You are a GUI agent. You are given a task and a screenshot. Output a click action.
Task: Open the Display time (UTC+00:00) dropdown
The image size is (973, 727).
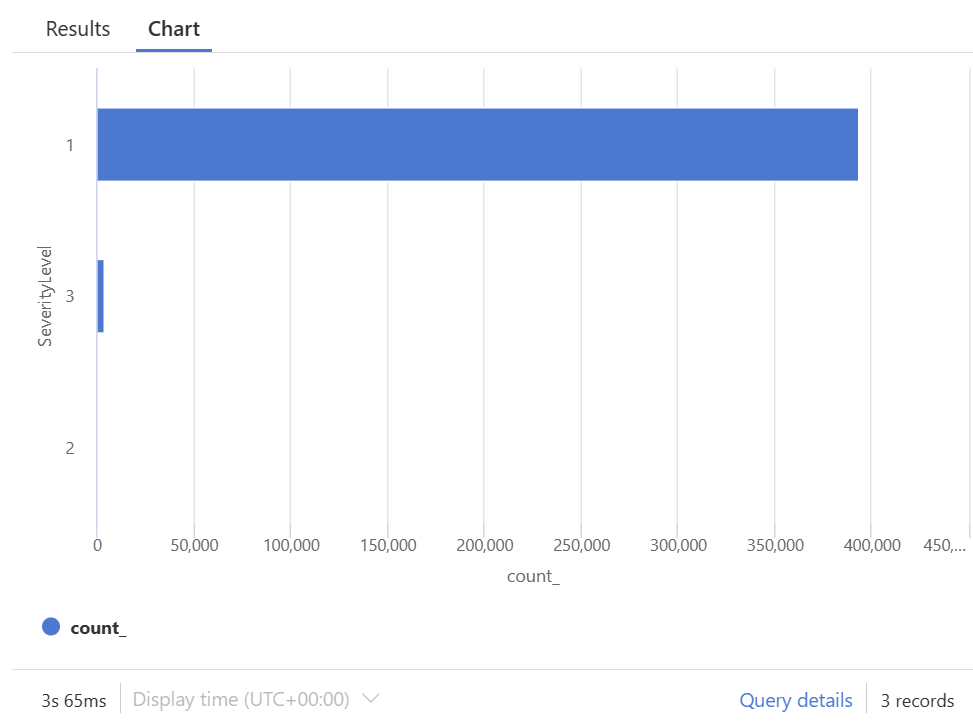(241, 700)
